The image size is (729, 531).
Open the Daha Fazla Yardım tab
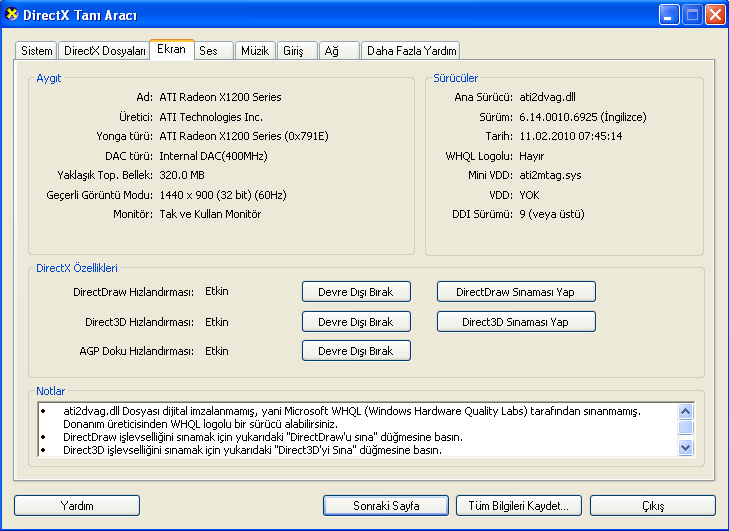(411, 51)
